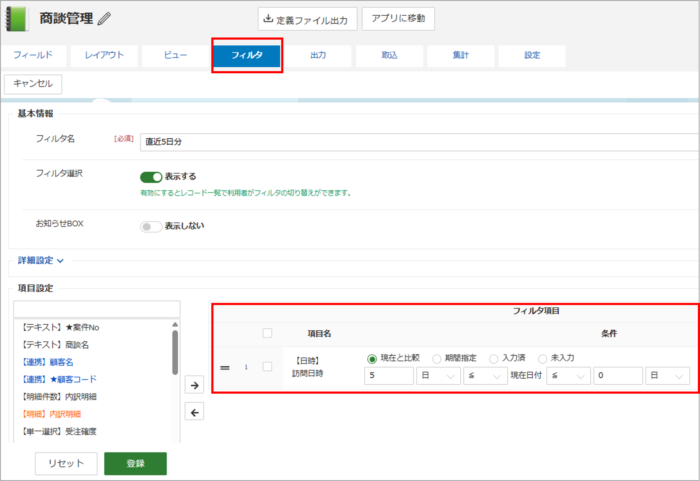Image resolution: width=700 pixels, height=481 pixels.
Task: Click 定義ファイル出力 download button
Action: pyautogui.click(x=304, y=18)
